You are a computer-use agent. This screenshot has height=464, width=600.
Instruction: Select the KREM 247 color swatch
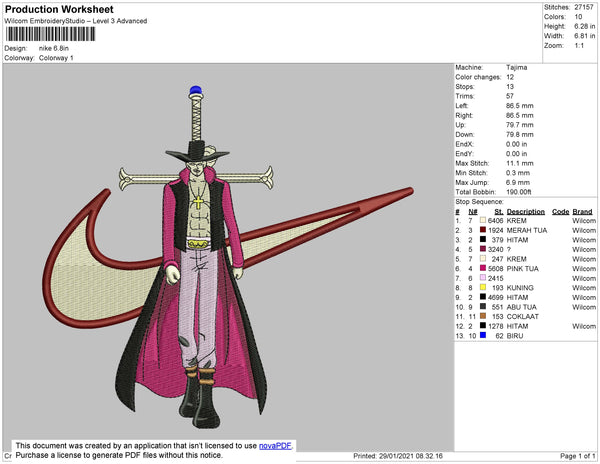pyautogui.click(x=483, y=259)
